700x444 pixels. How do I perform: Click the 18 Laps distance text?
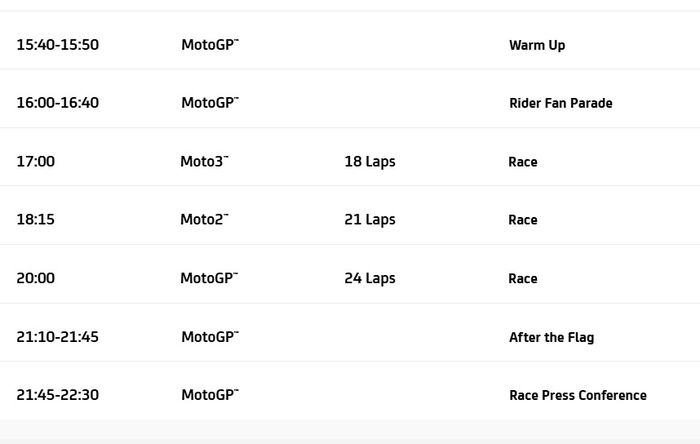(370, 162)
